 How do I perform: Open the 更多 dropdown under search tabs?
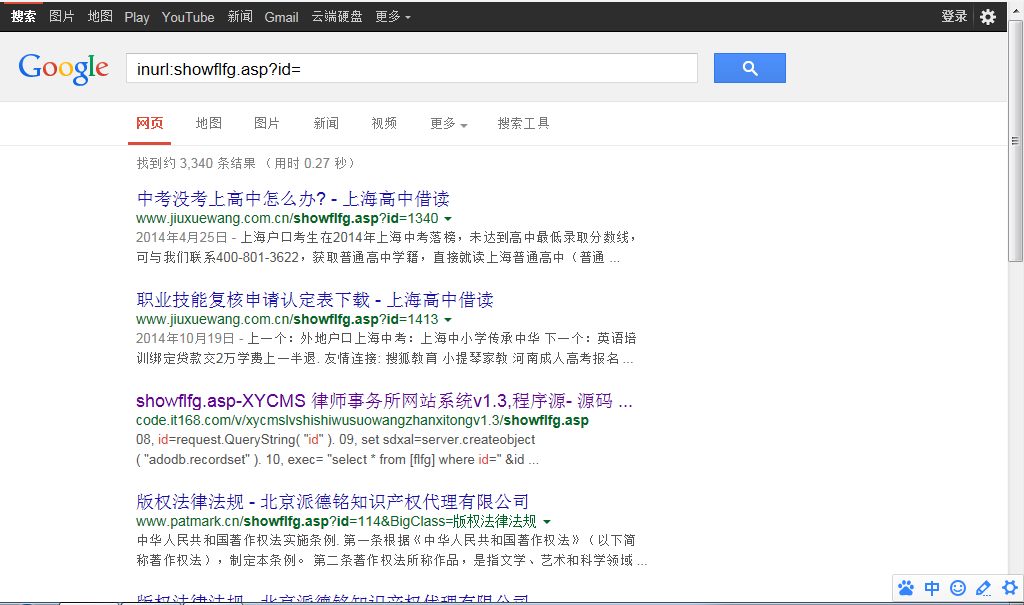[448, 123]
